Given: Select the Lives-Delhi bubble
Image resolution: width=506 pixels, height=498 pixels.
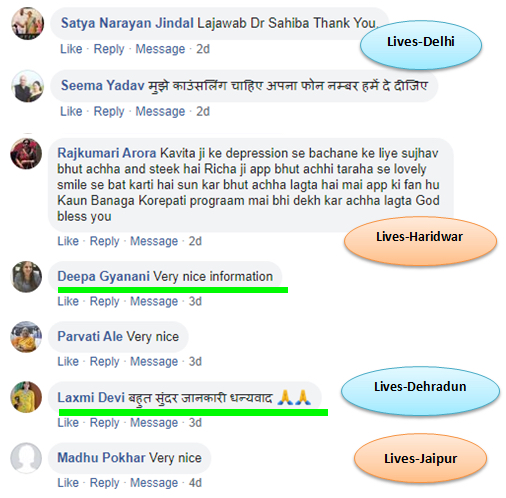Looking at the screenshot, I should point(421,45).
